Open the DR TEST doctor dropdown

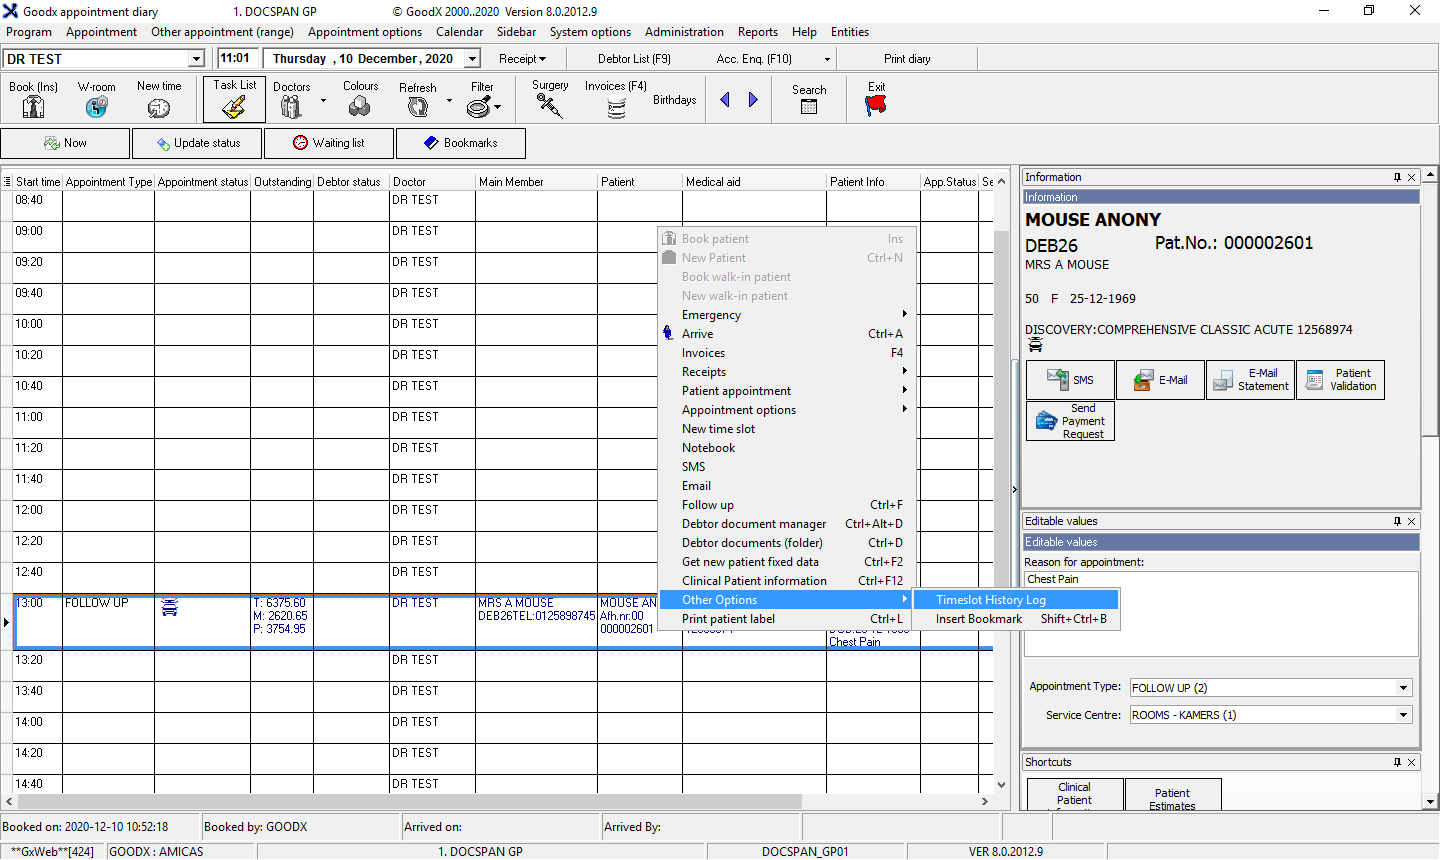click(x=196, y=59)
